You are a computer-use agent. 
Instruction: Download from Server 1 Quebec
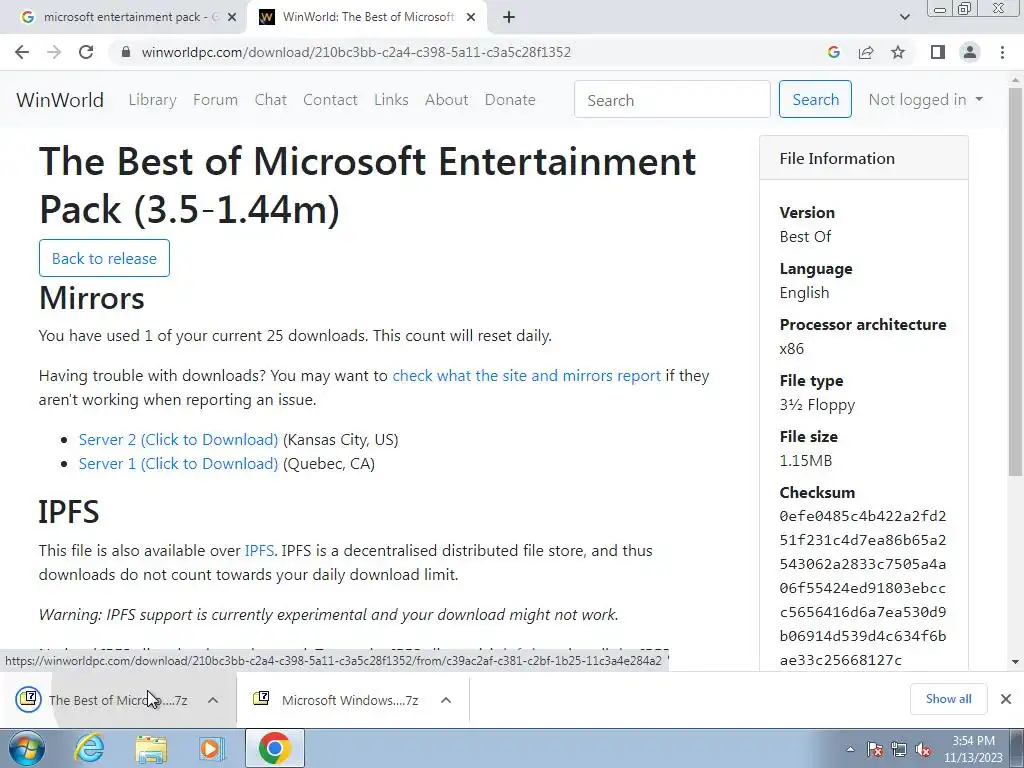tap(178, 464)
